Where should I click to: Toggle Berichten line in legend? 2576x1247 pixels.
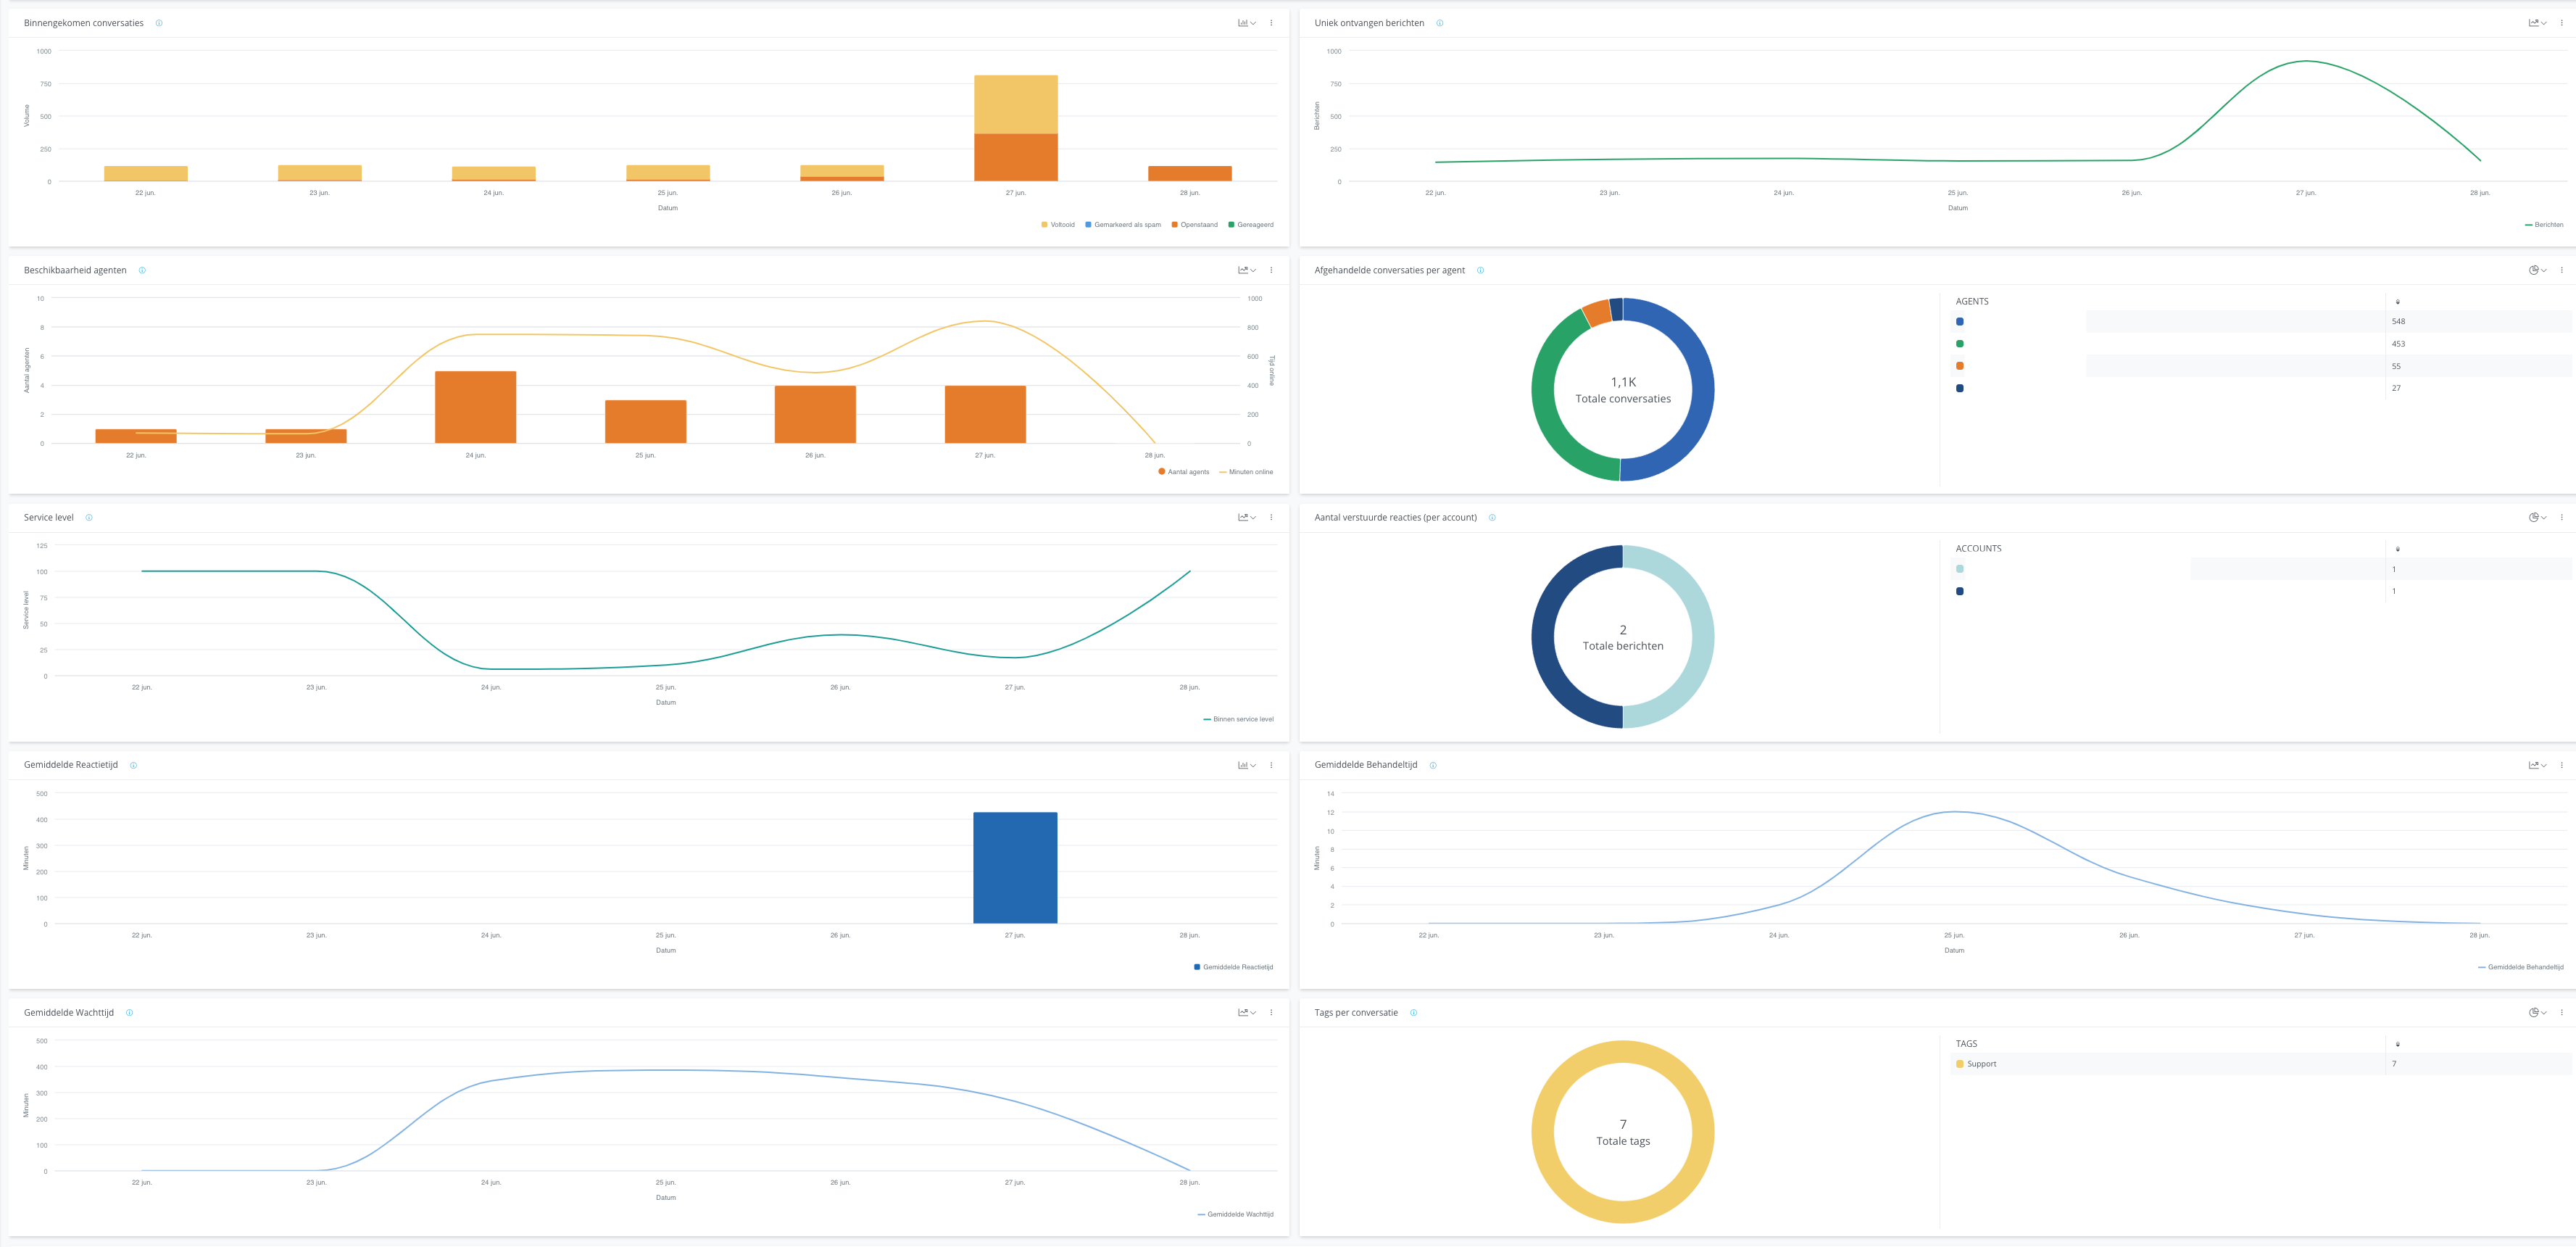pos(2544,225)
